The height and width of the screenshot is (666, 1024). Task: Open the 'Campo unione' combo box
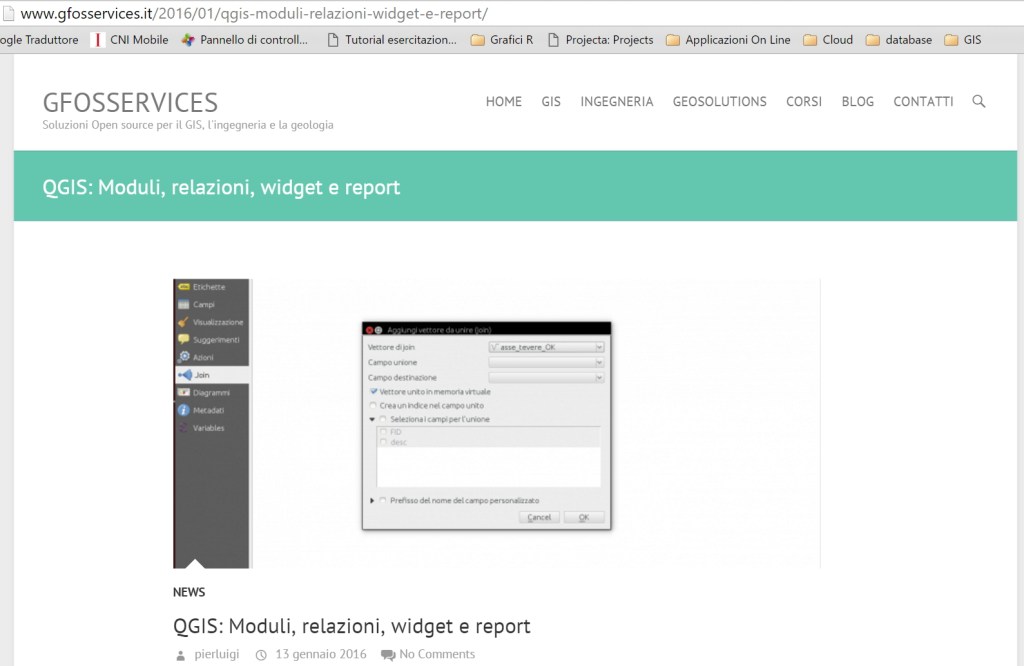[546, 363]
